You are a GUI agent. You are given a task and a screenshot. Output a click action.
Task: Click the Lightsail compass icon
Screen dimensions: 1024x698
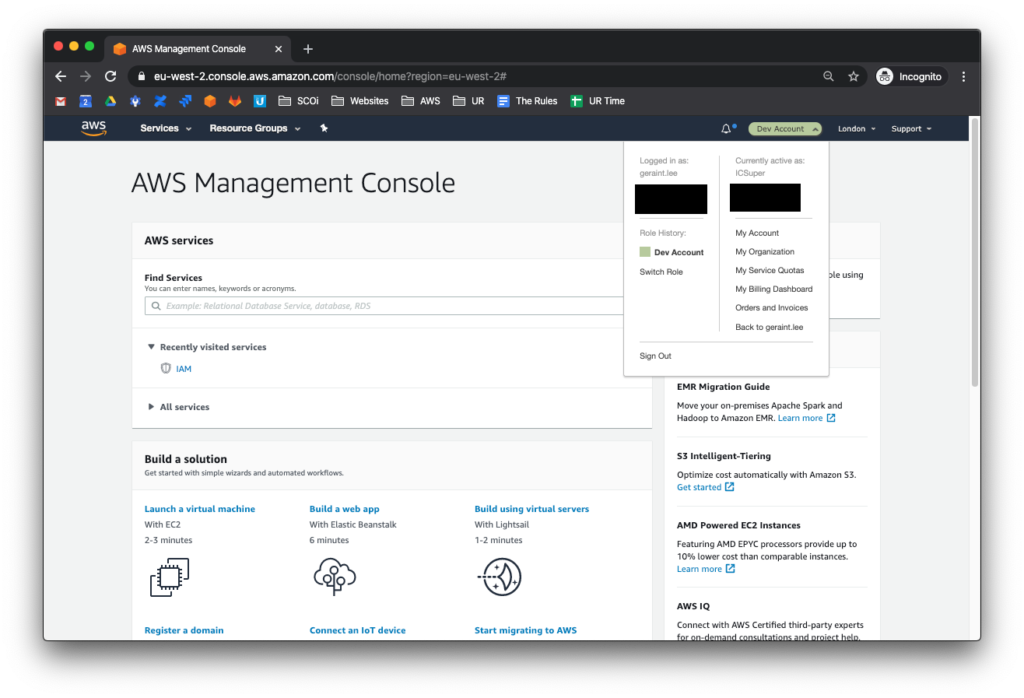coord(500,577)
